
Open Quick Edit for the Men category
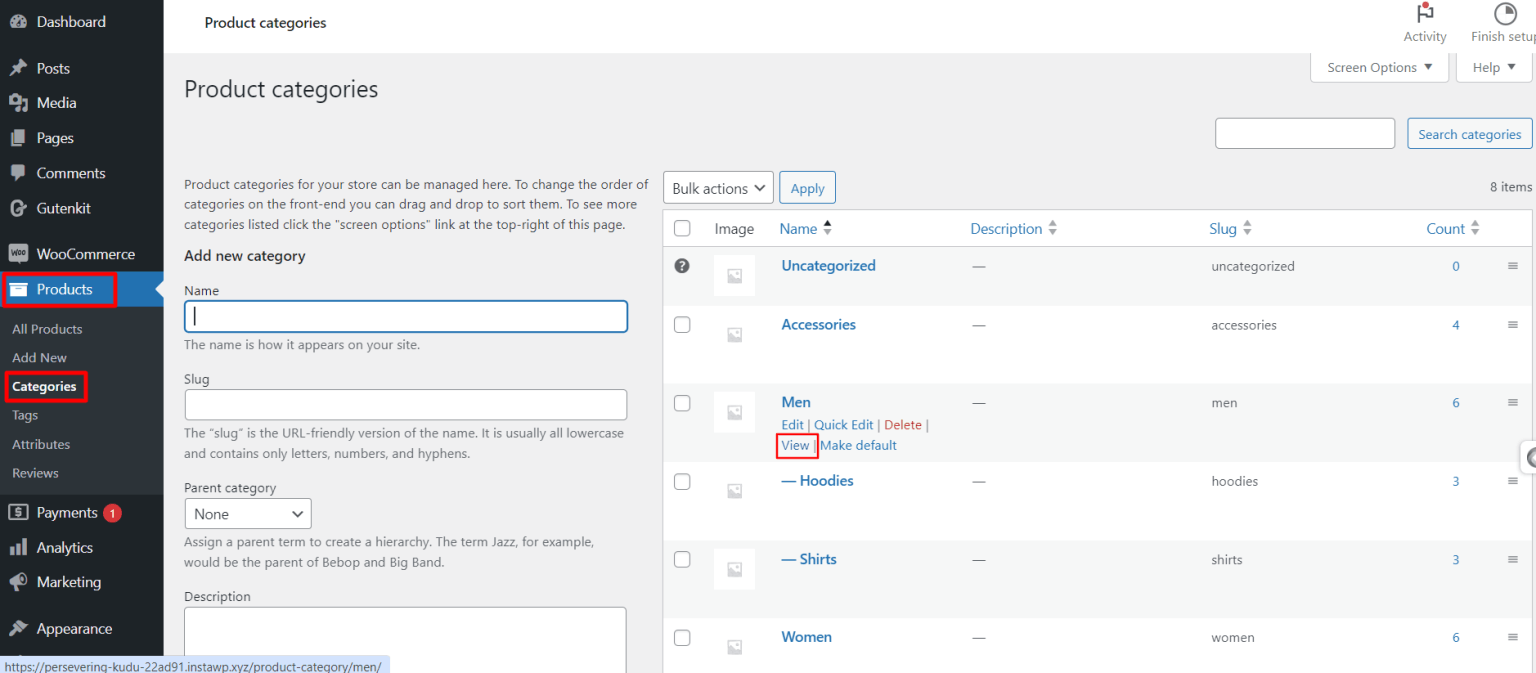(846, 424)
